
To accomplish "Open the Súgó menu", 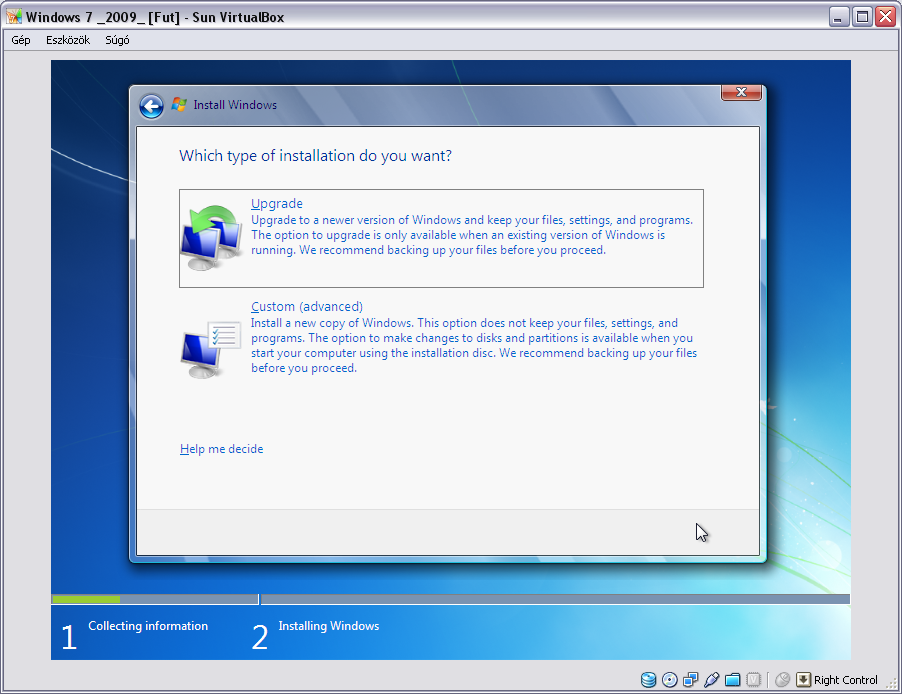I will pyautogui.click(x=117, y=40).
